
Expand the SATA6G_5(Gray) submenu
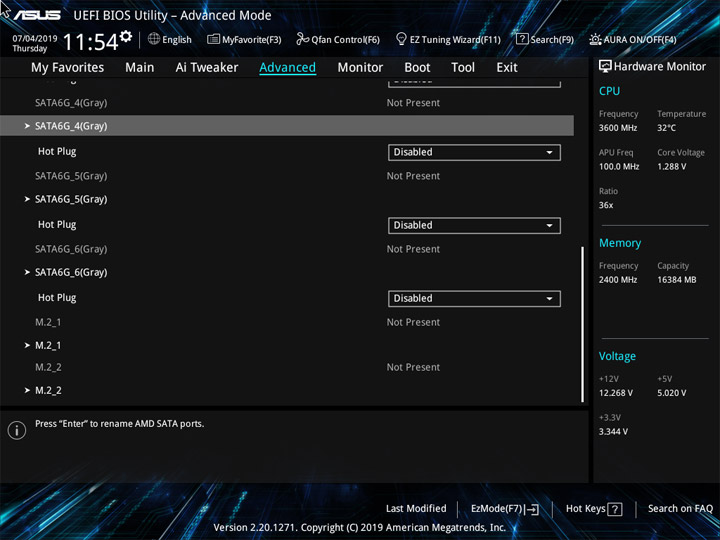pyautogui.click(x=71, y=199)
